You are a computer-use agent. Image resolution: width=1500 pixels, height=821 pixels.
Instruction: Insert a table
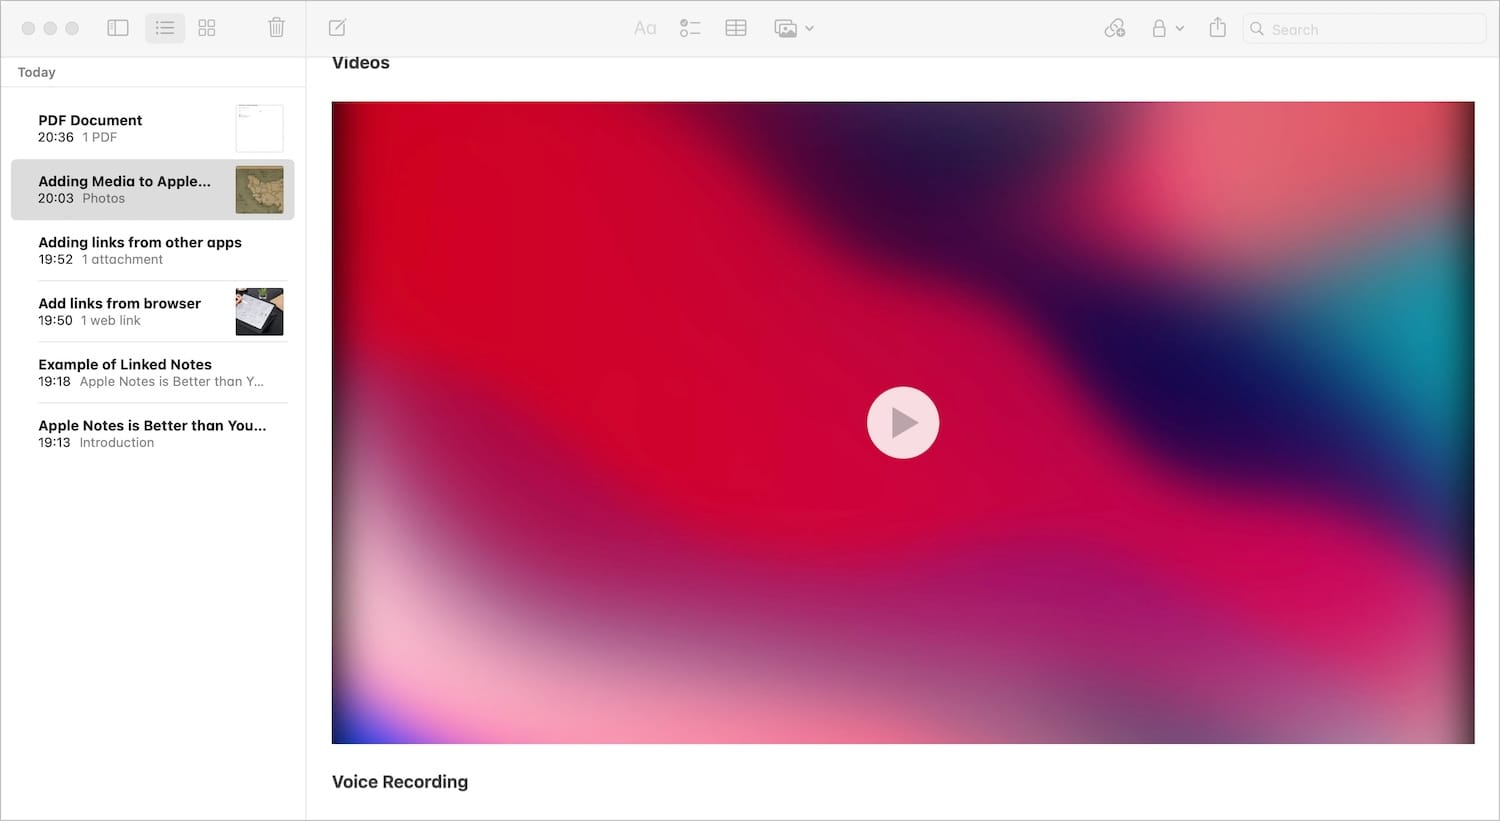[736, 28]
